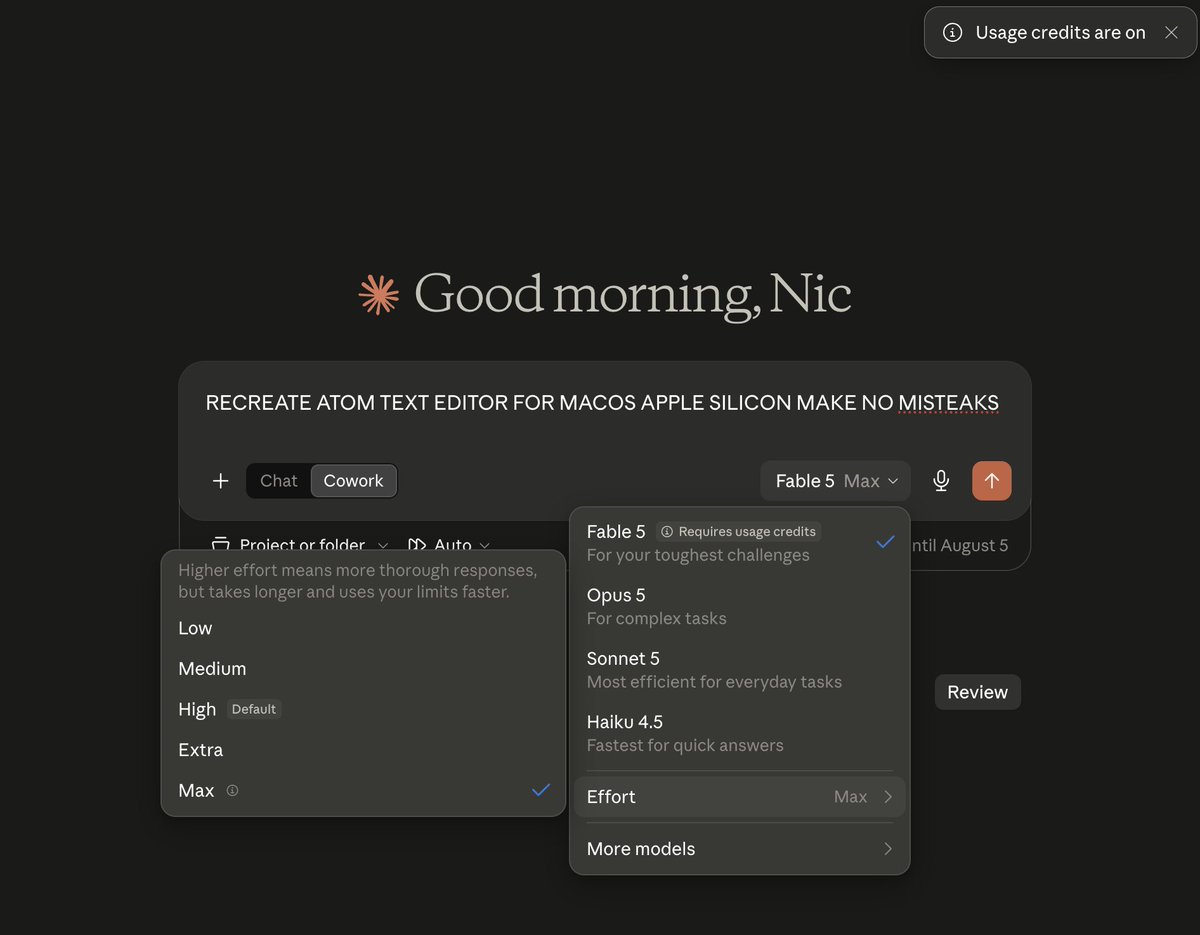This screenshot has height=935, width=1200.
Task: Click the Auto mode icon
Action: click(x=417, y=545)
